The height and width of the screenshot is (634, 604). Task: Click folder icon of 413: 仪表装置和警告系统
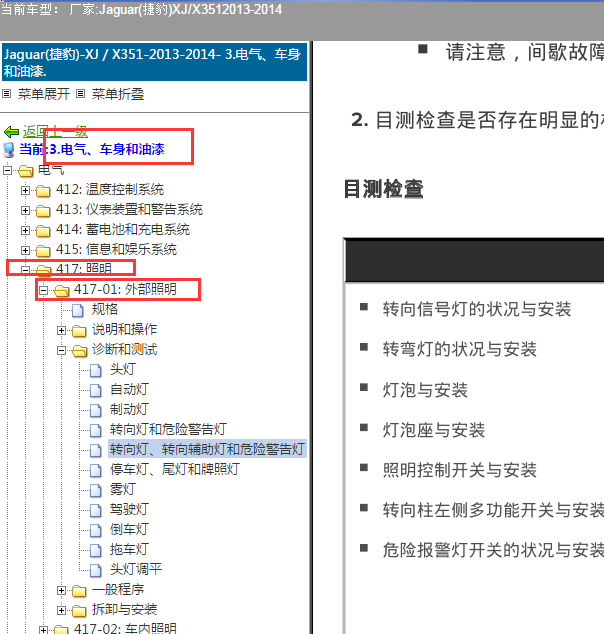[43, 210]
